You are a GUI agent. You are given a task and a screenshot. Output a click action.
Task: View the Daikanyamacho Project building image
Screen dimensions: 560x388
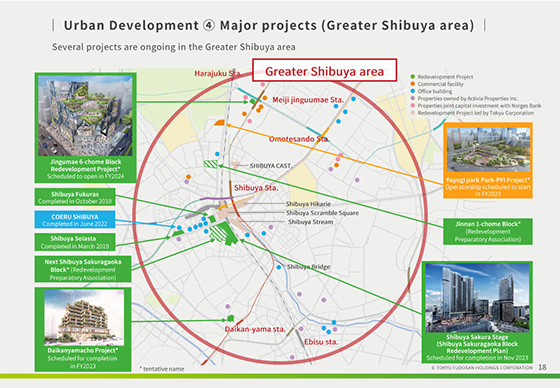click(84, 317)
